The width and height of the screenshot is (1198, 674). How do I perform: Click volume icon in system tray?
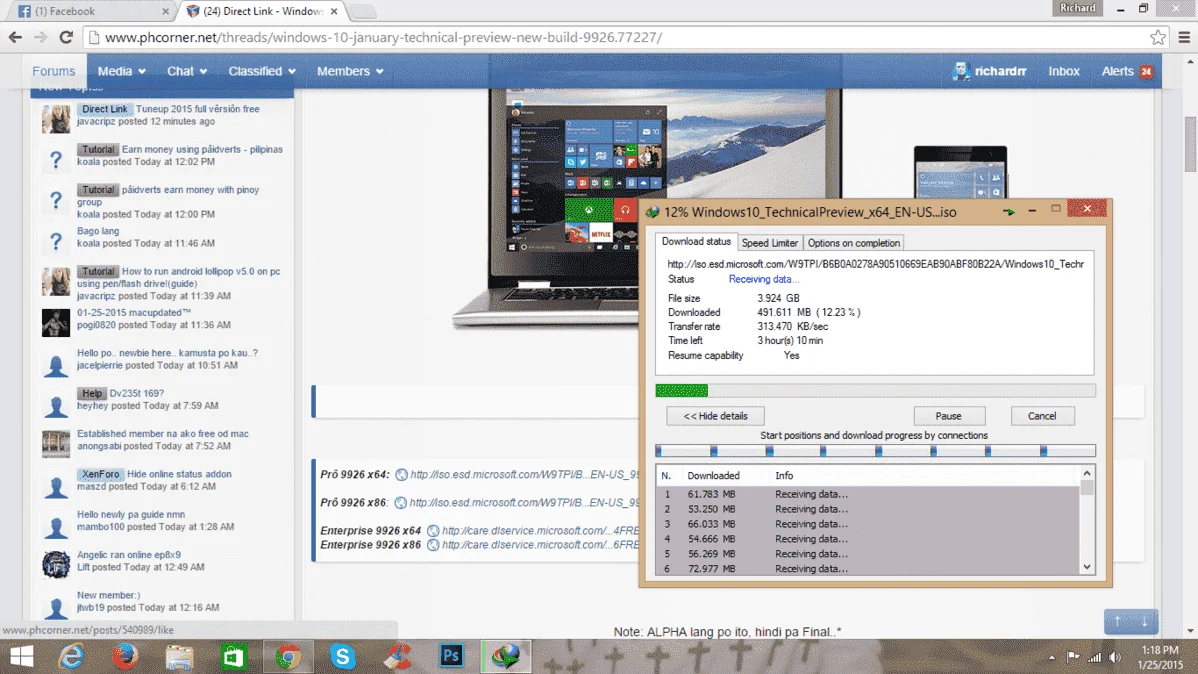click(1115, 657)
